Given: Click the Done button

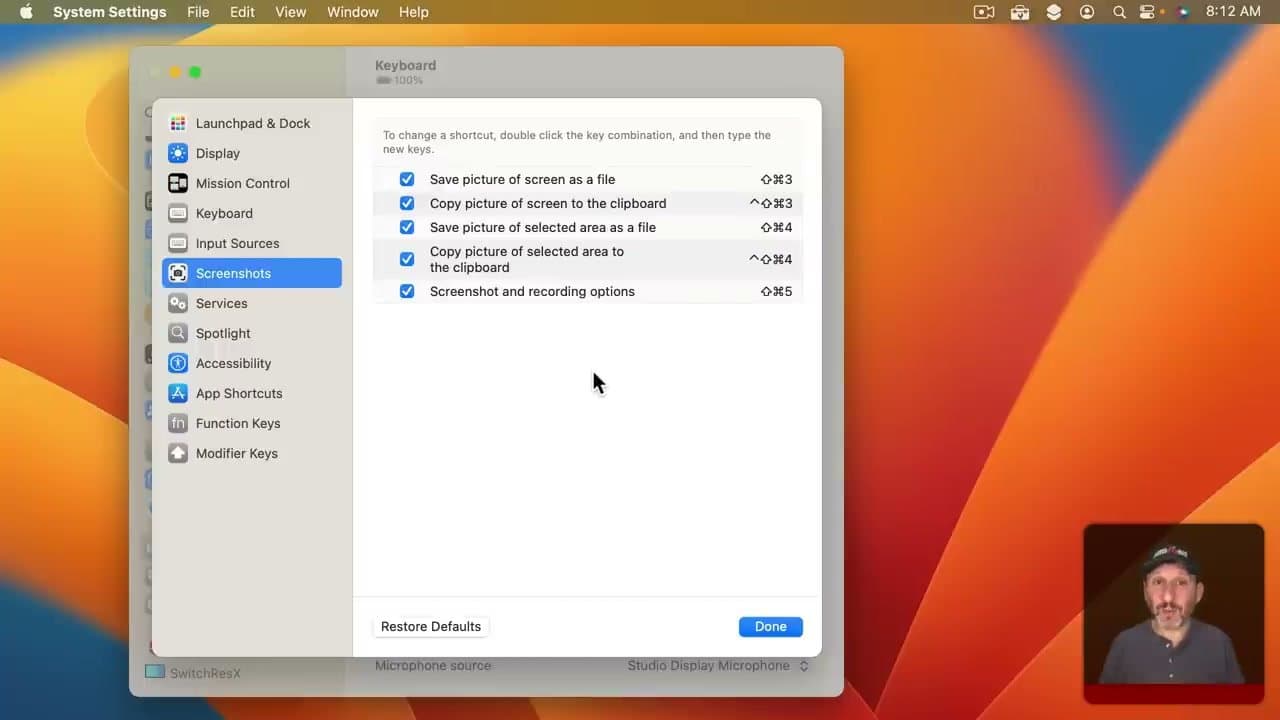Looking at the screenshot, I should tap(770, 626).
